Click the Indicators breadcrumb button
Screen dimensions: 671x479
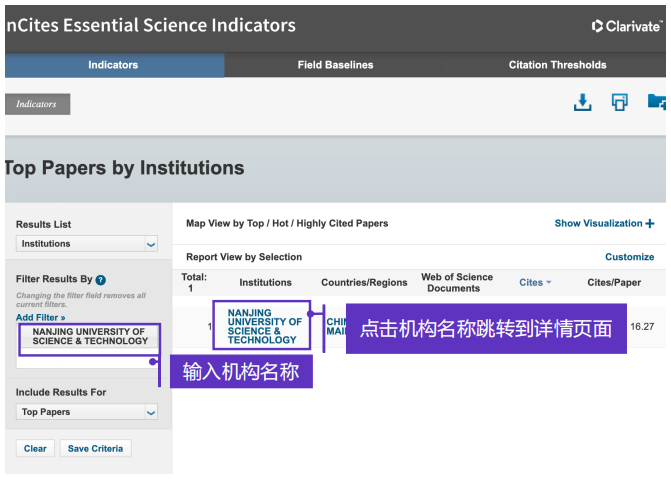tap(37, 104)
